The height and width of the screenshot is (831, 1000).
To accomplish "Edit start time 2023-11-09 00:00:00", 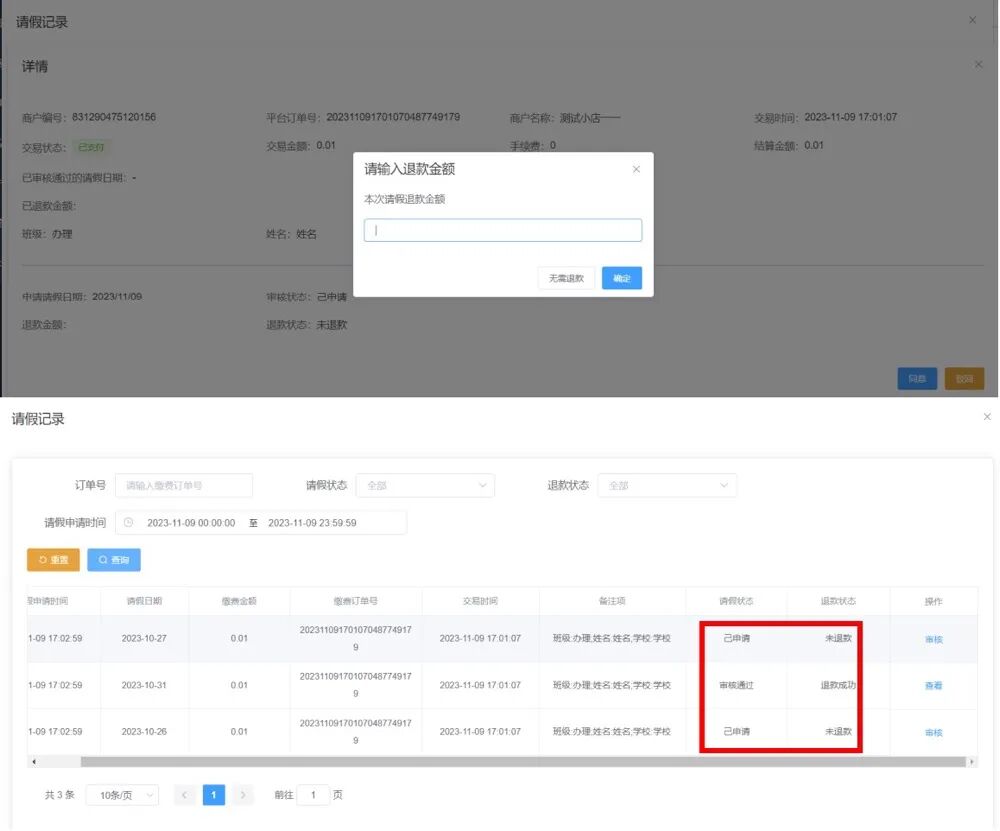I will pyautogui.click(x=191, y=523).
